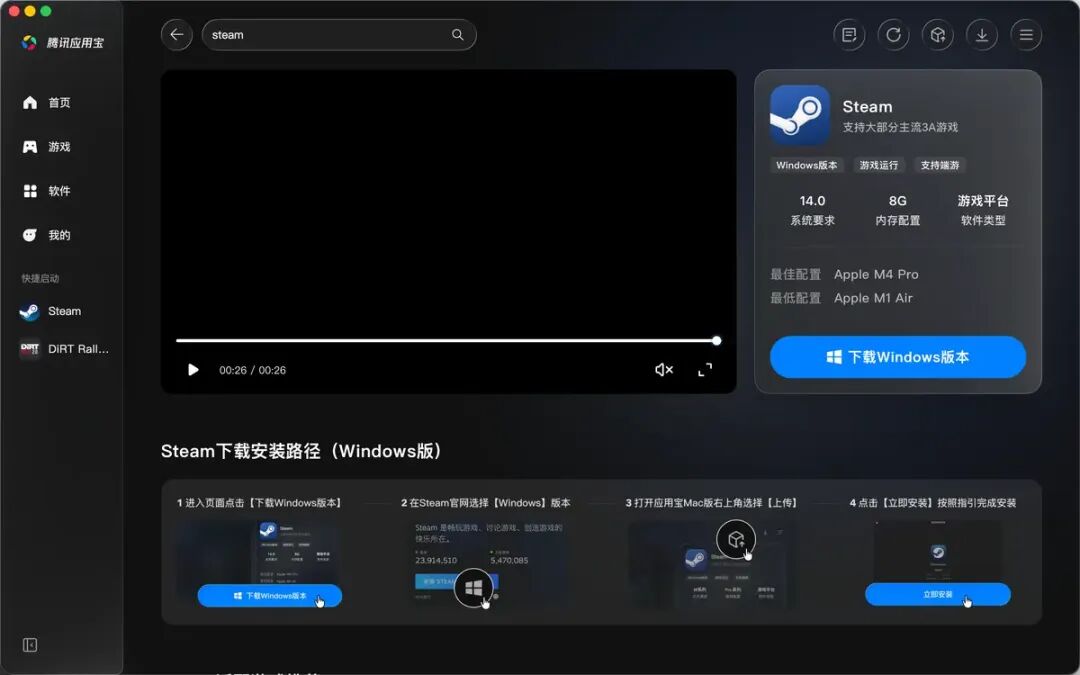Play the Steam preview video
This screenshot has height=675, width=1080.
click(193, 370)
